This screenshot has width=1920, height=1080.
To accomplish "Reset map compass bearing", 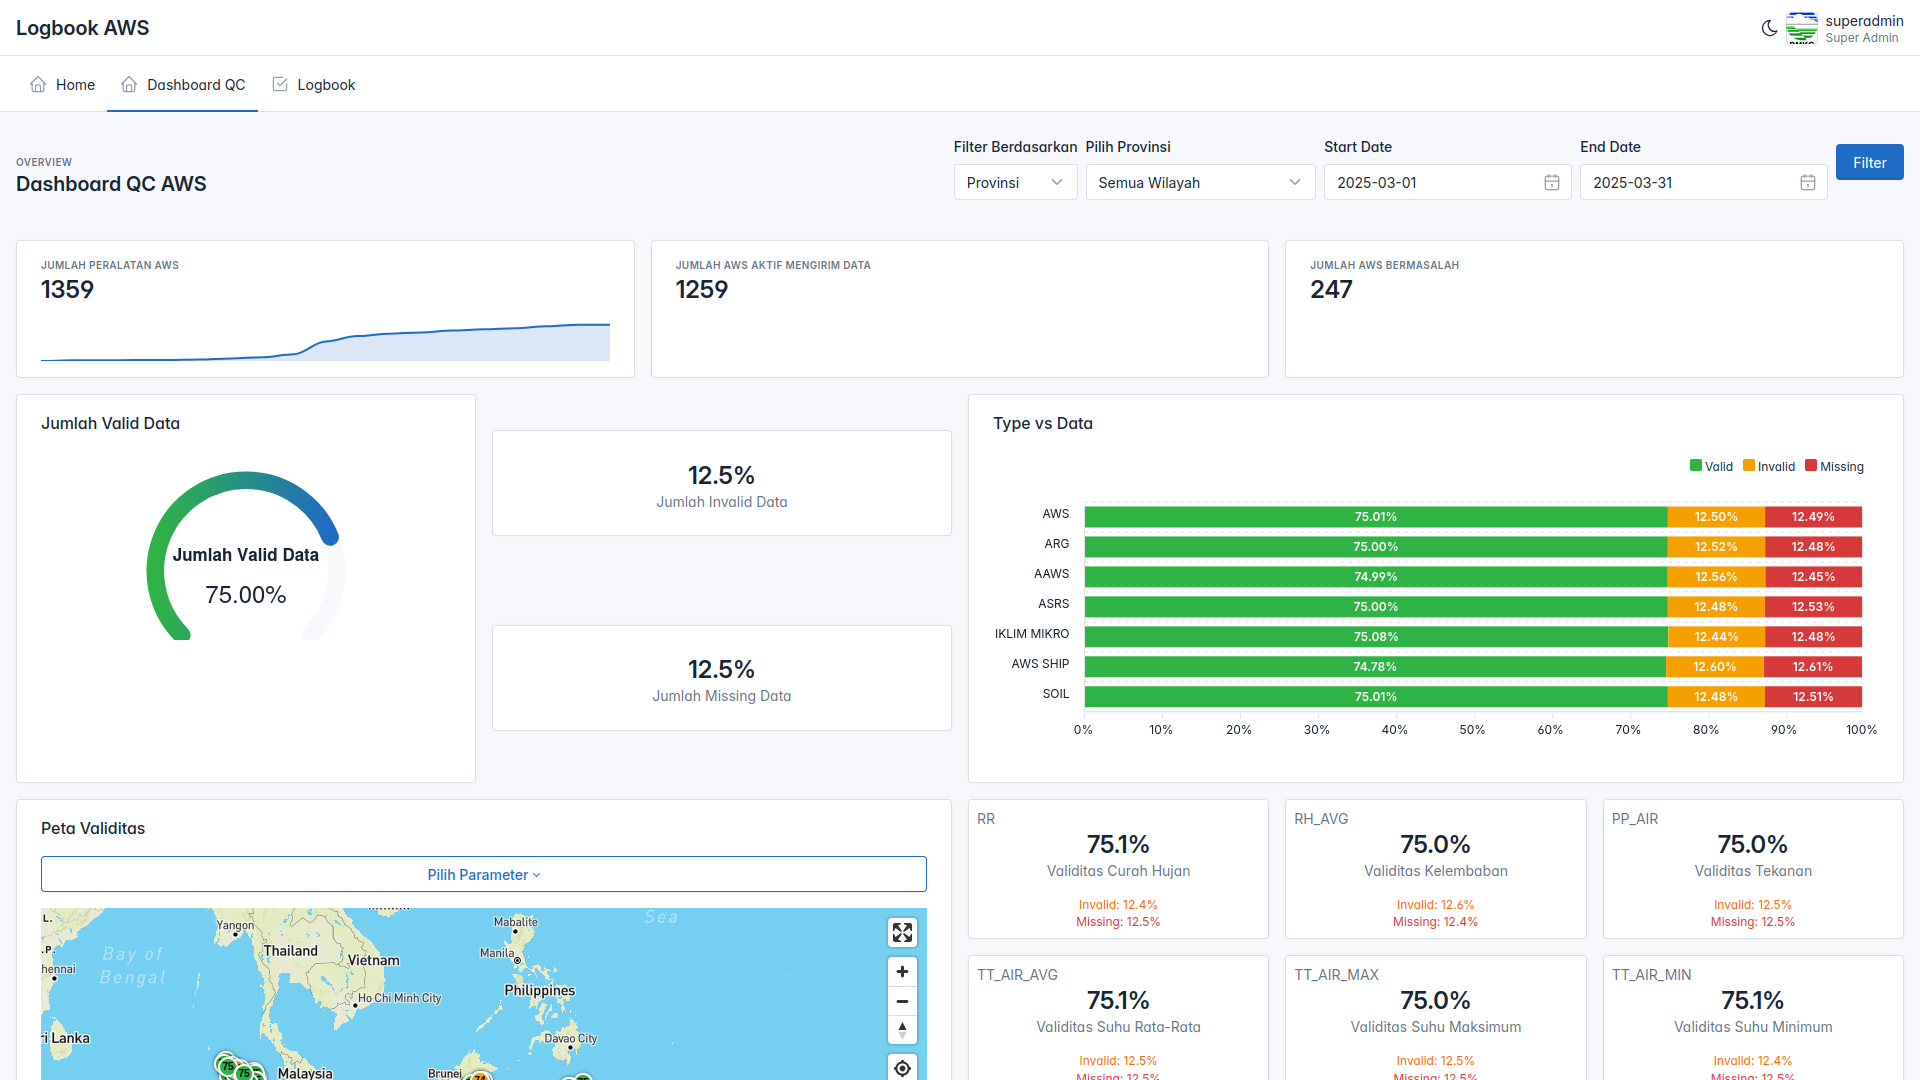I will (x=902, y=1030).
